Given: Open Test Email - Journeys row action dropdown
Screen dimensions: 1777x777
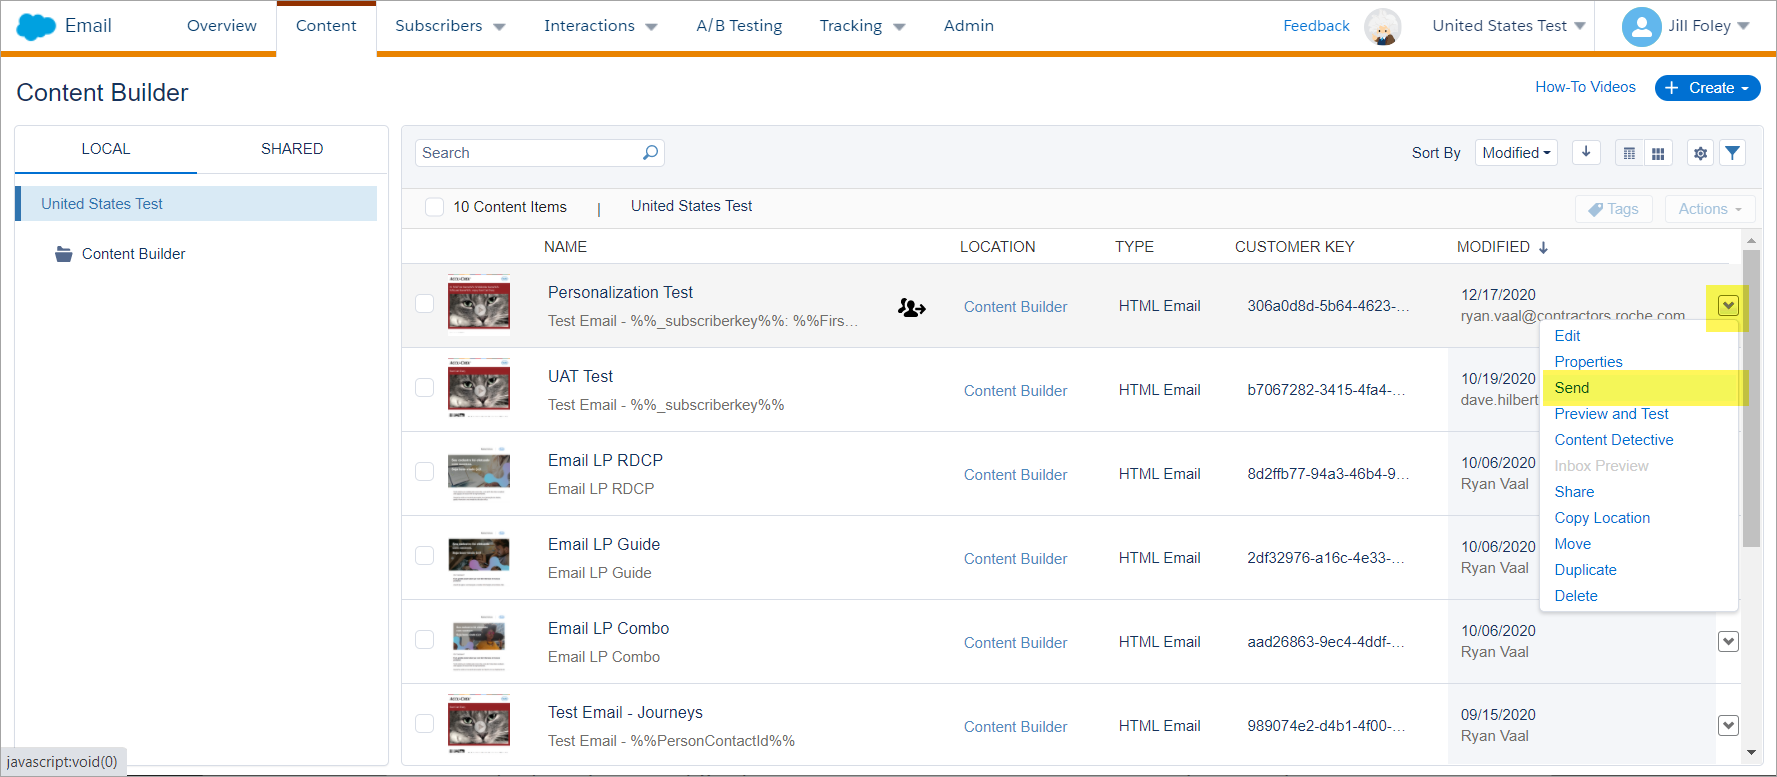Looking at the screenshot, I should (1728, 726).
